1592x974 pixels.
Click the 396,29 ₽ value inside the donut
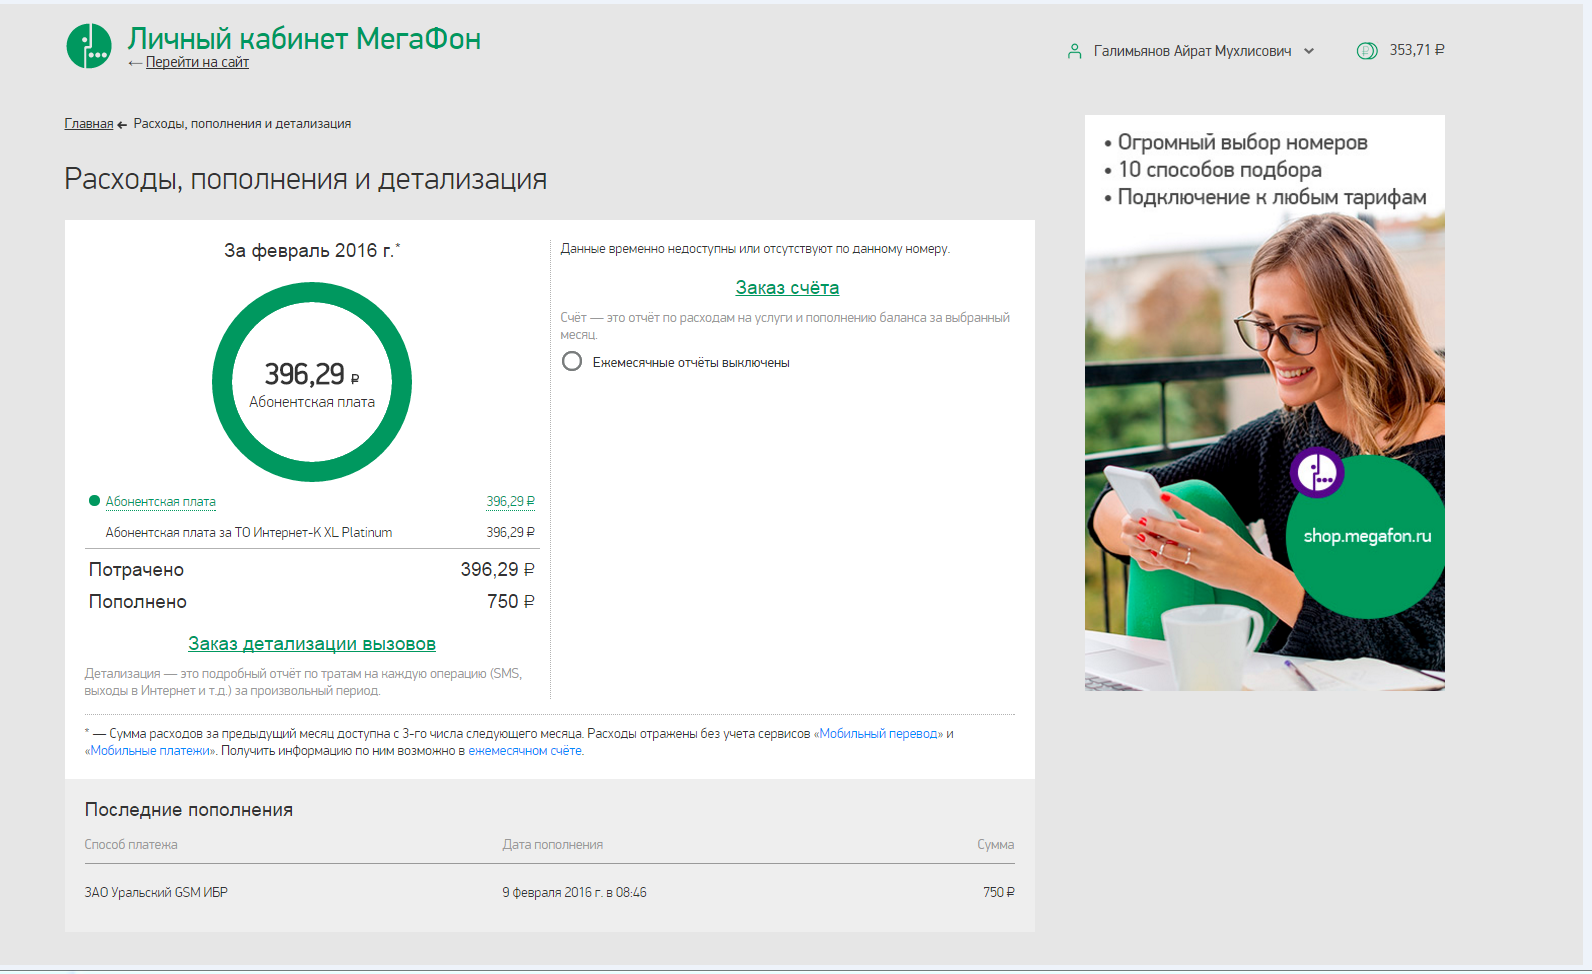click(x=312, y=374)
